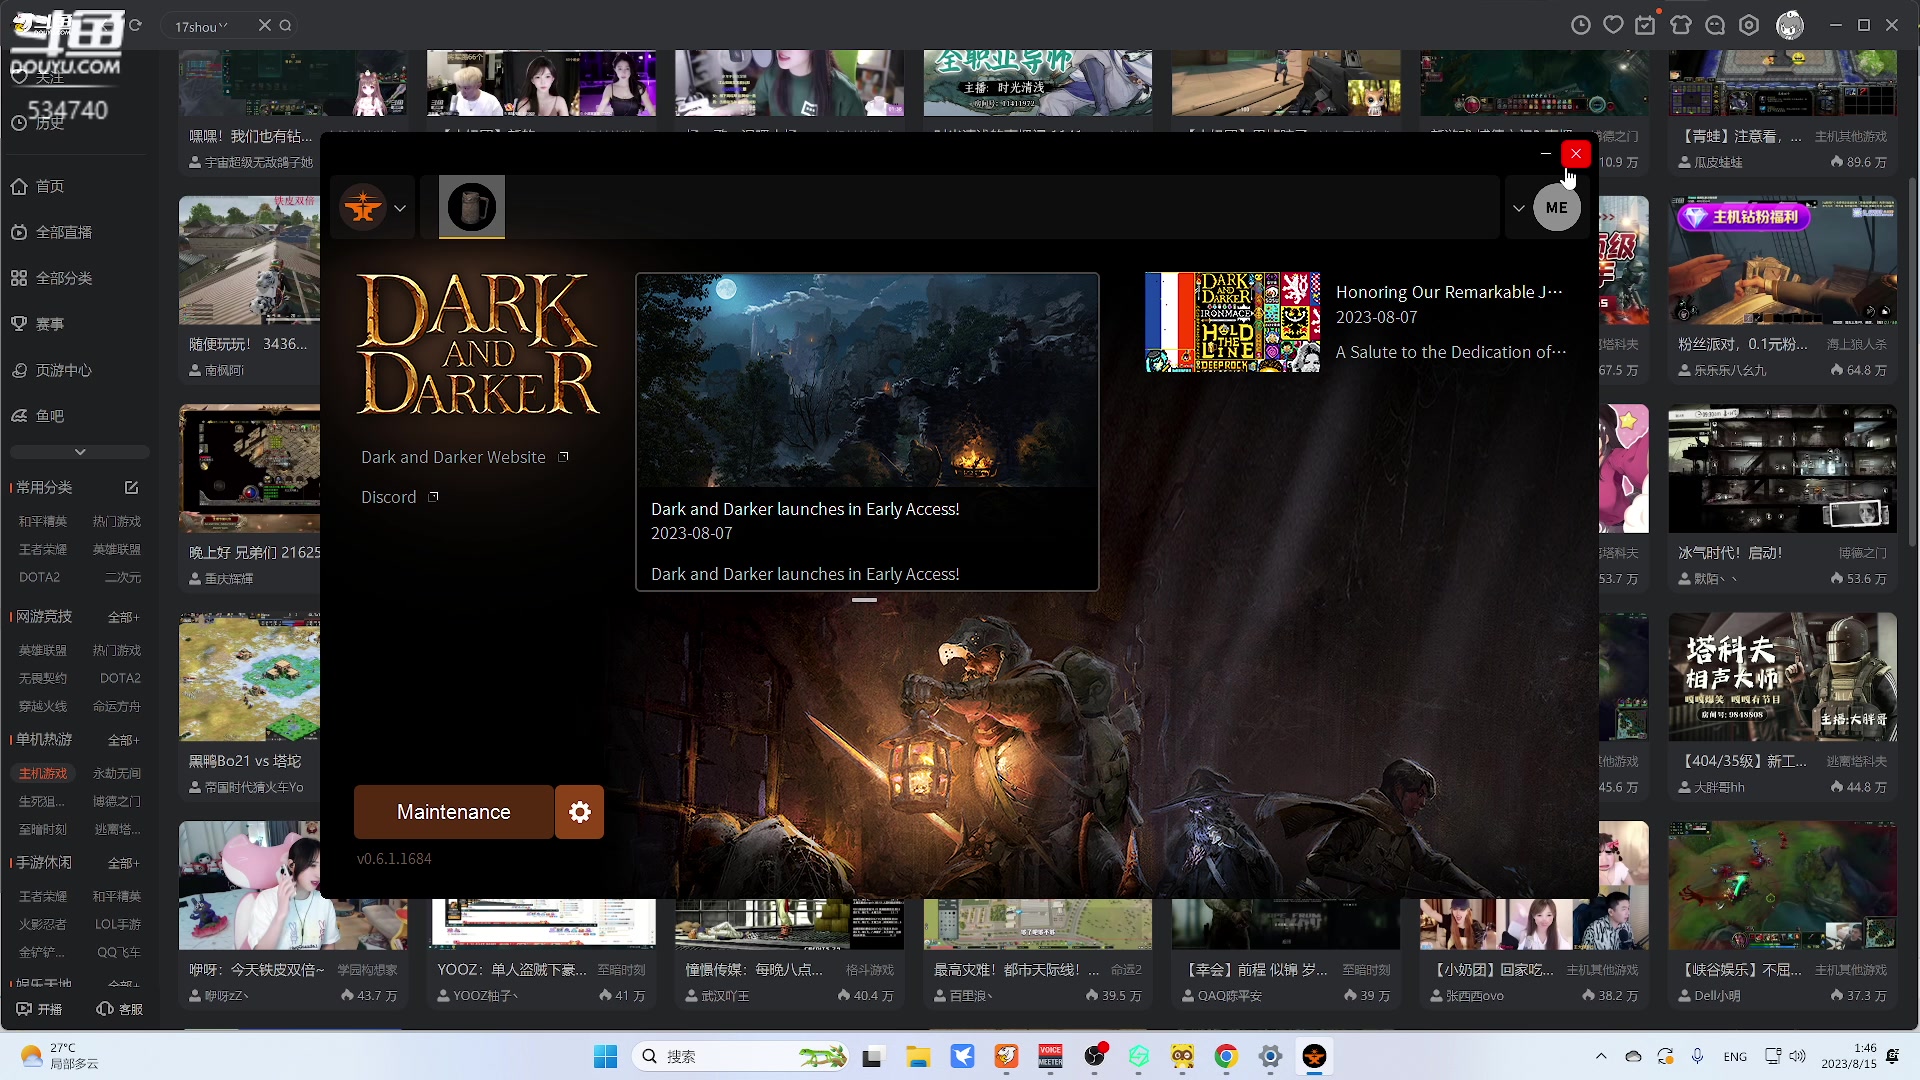The height and width of the screenshot is (1080, 1920).
Task: Open File Explorer from taskbar
Action: (918, 1057)
